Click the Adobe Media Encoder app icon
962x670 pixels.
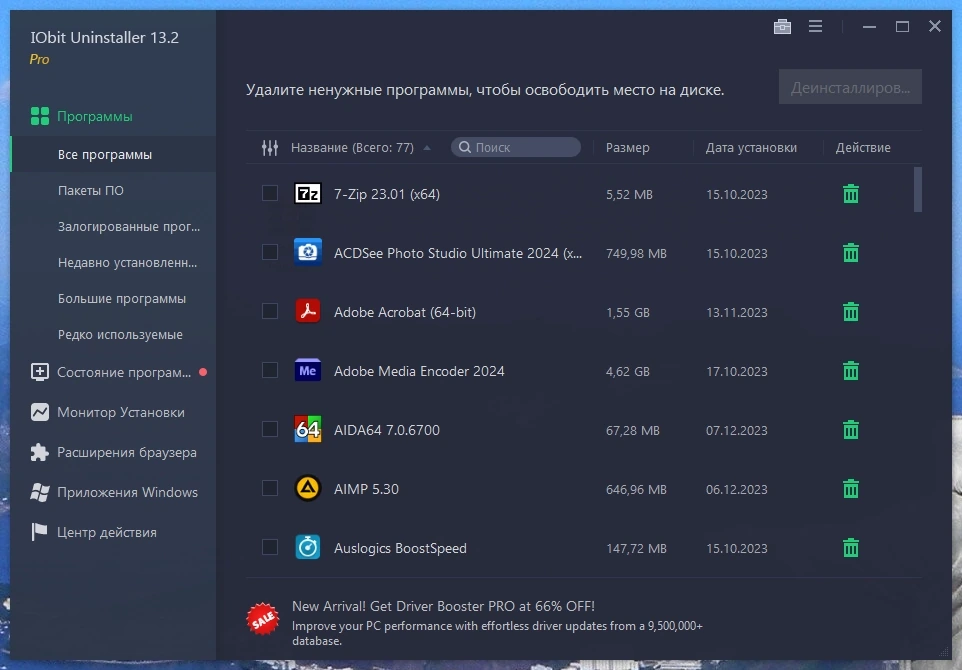point(307,371)
